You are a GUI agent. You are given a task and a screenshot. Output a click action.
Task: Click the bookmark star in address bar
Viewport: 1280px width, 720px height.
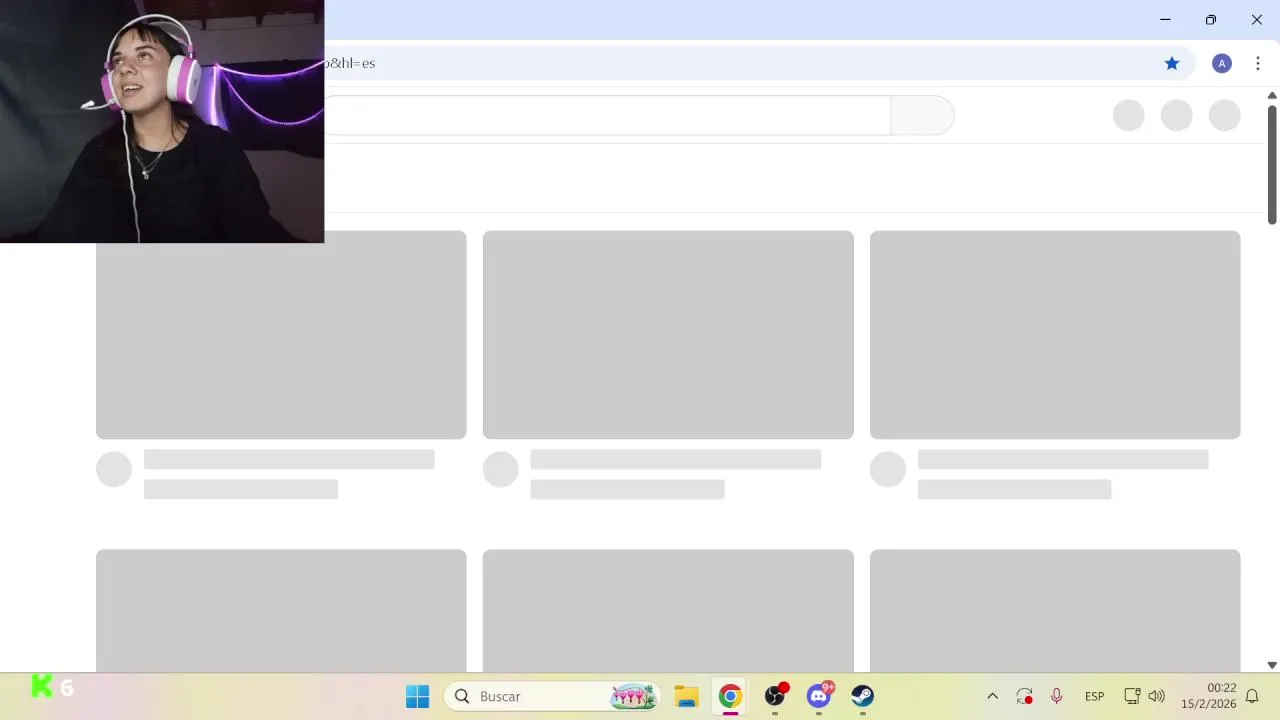1172,63
